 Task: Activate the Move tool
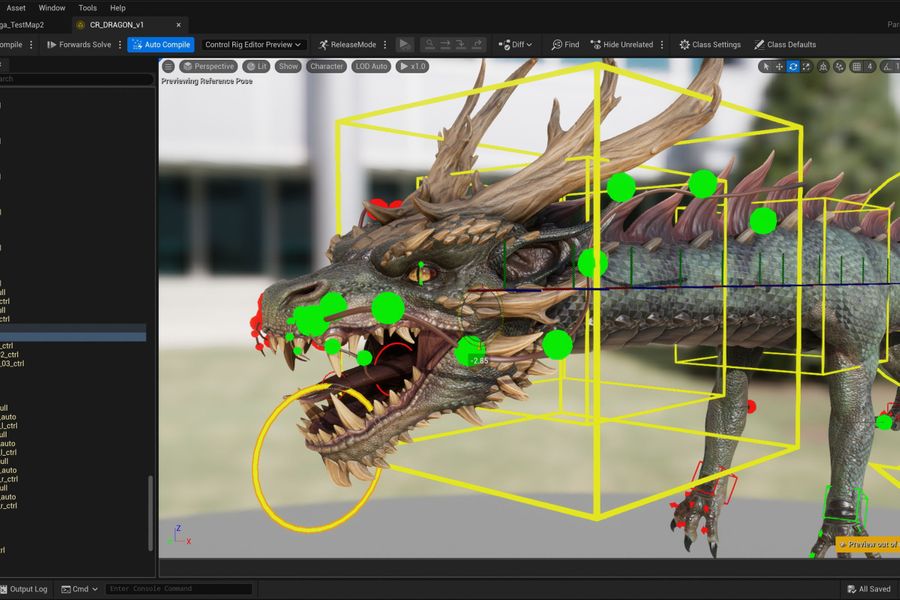click(x=779, y=67)
